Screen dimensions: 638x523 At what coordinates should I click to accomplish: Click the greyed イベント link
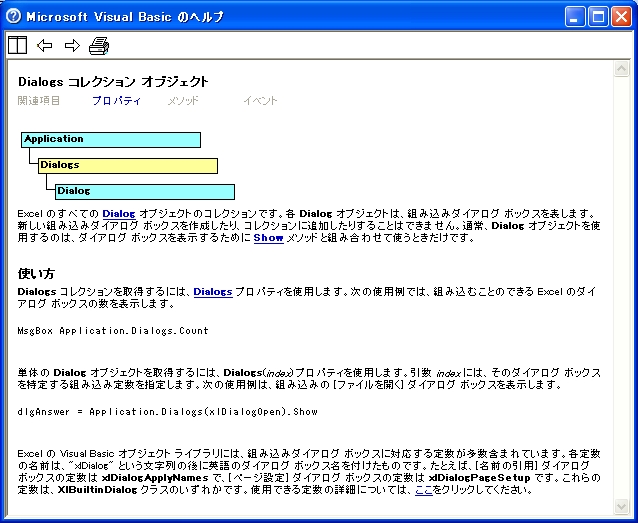260,101
